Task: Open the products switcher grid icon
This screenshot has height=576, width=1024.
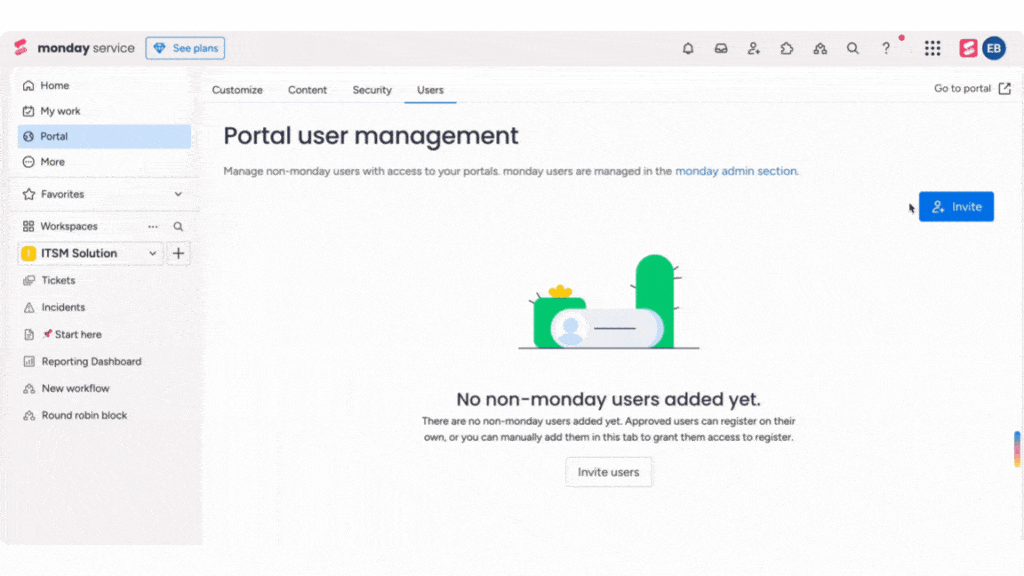Action: tap(933, 48)
